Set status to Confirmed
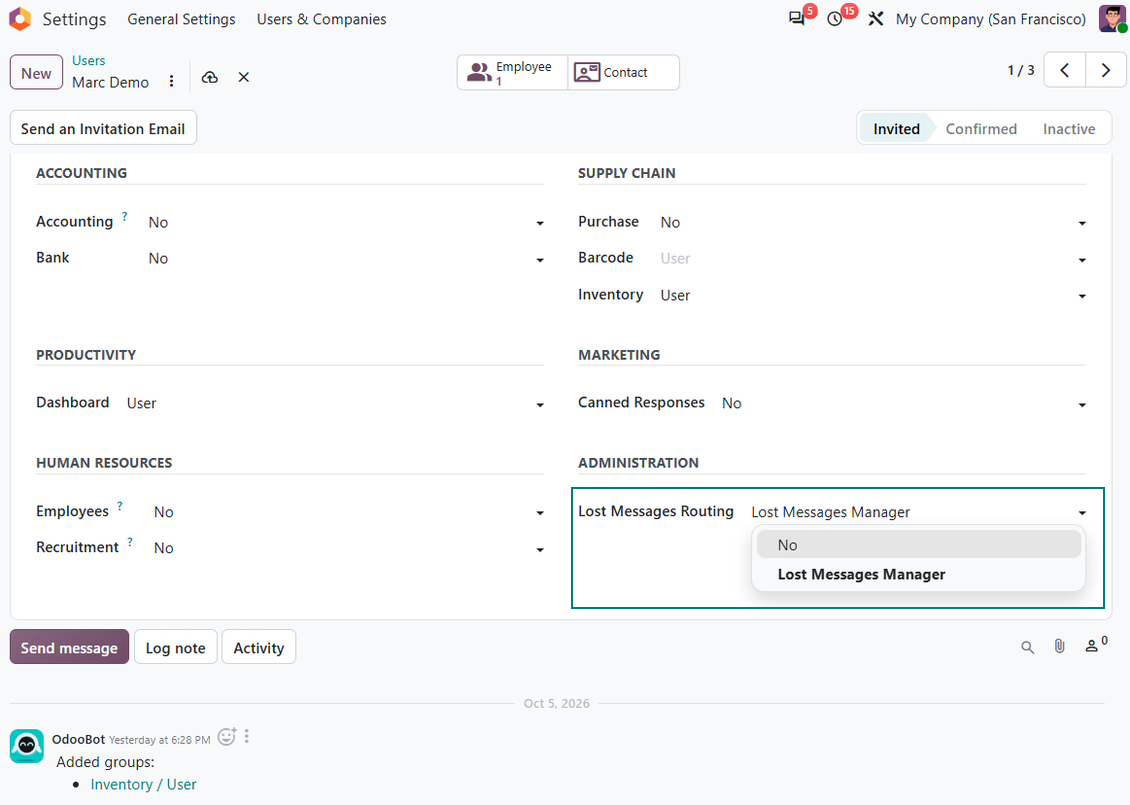 tap(981, 129)
